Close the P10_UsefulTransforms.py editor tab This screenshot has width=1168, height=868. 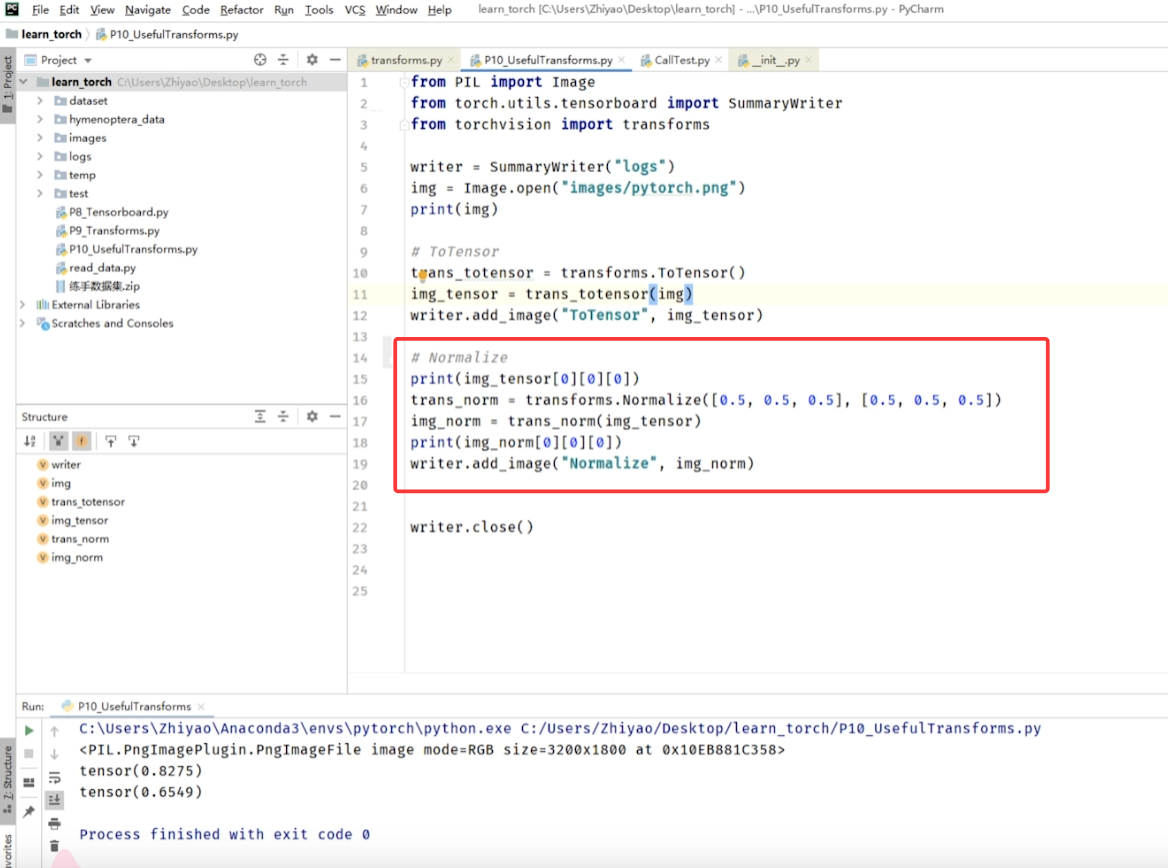[x=622, y=60]
